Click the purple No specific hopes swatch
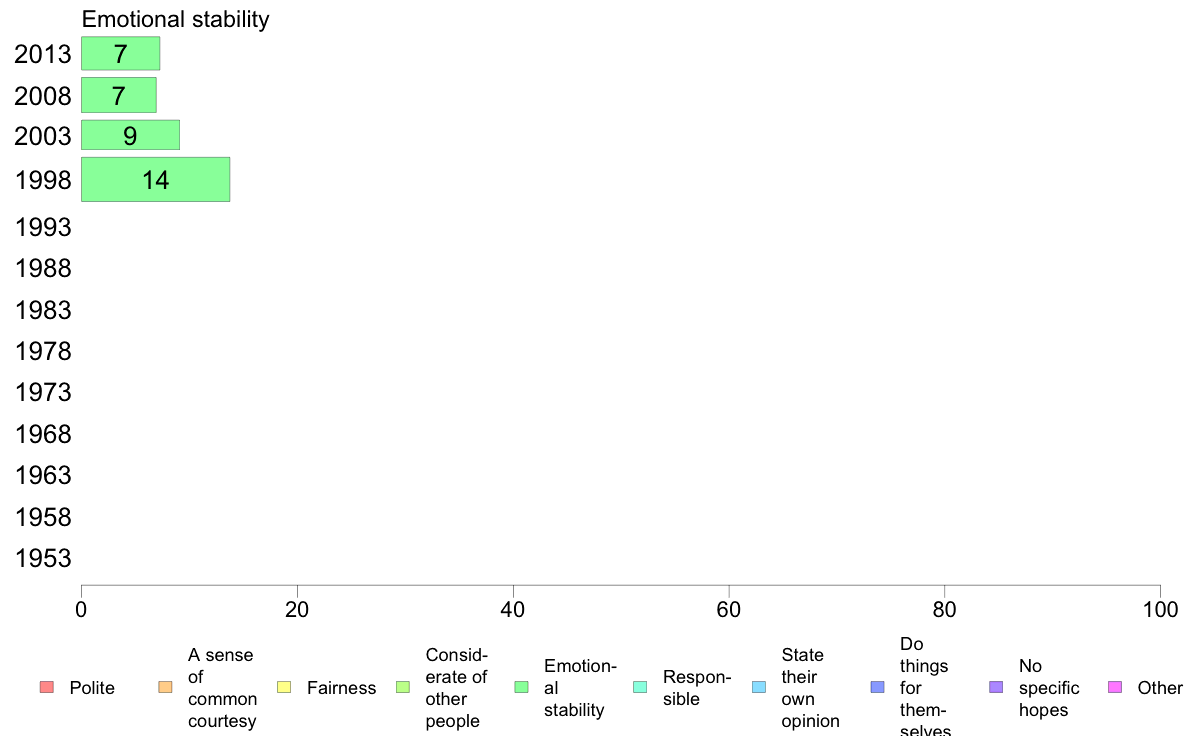The width and height of the screenshot is (1188, 736). [x=996, y=687]
